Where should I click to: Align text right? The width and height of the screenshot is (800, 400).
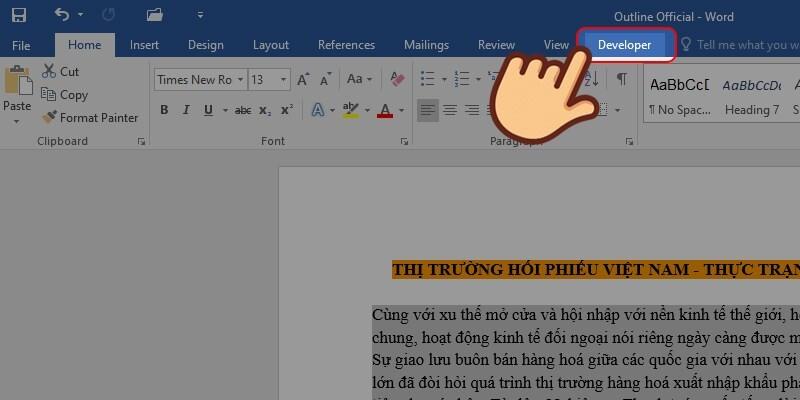tap(472, 110)
